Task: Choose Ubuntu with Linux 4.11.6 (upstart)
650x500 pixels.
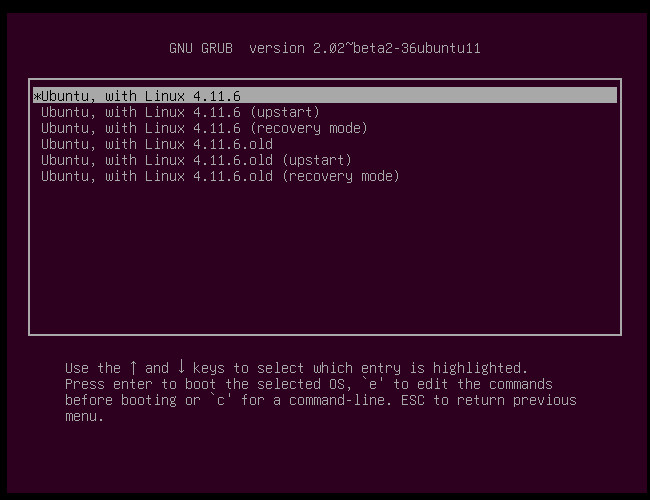Action: coord(180,112)
